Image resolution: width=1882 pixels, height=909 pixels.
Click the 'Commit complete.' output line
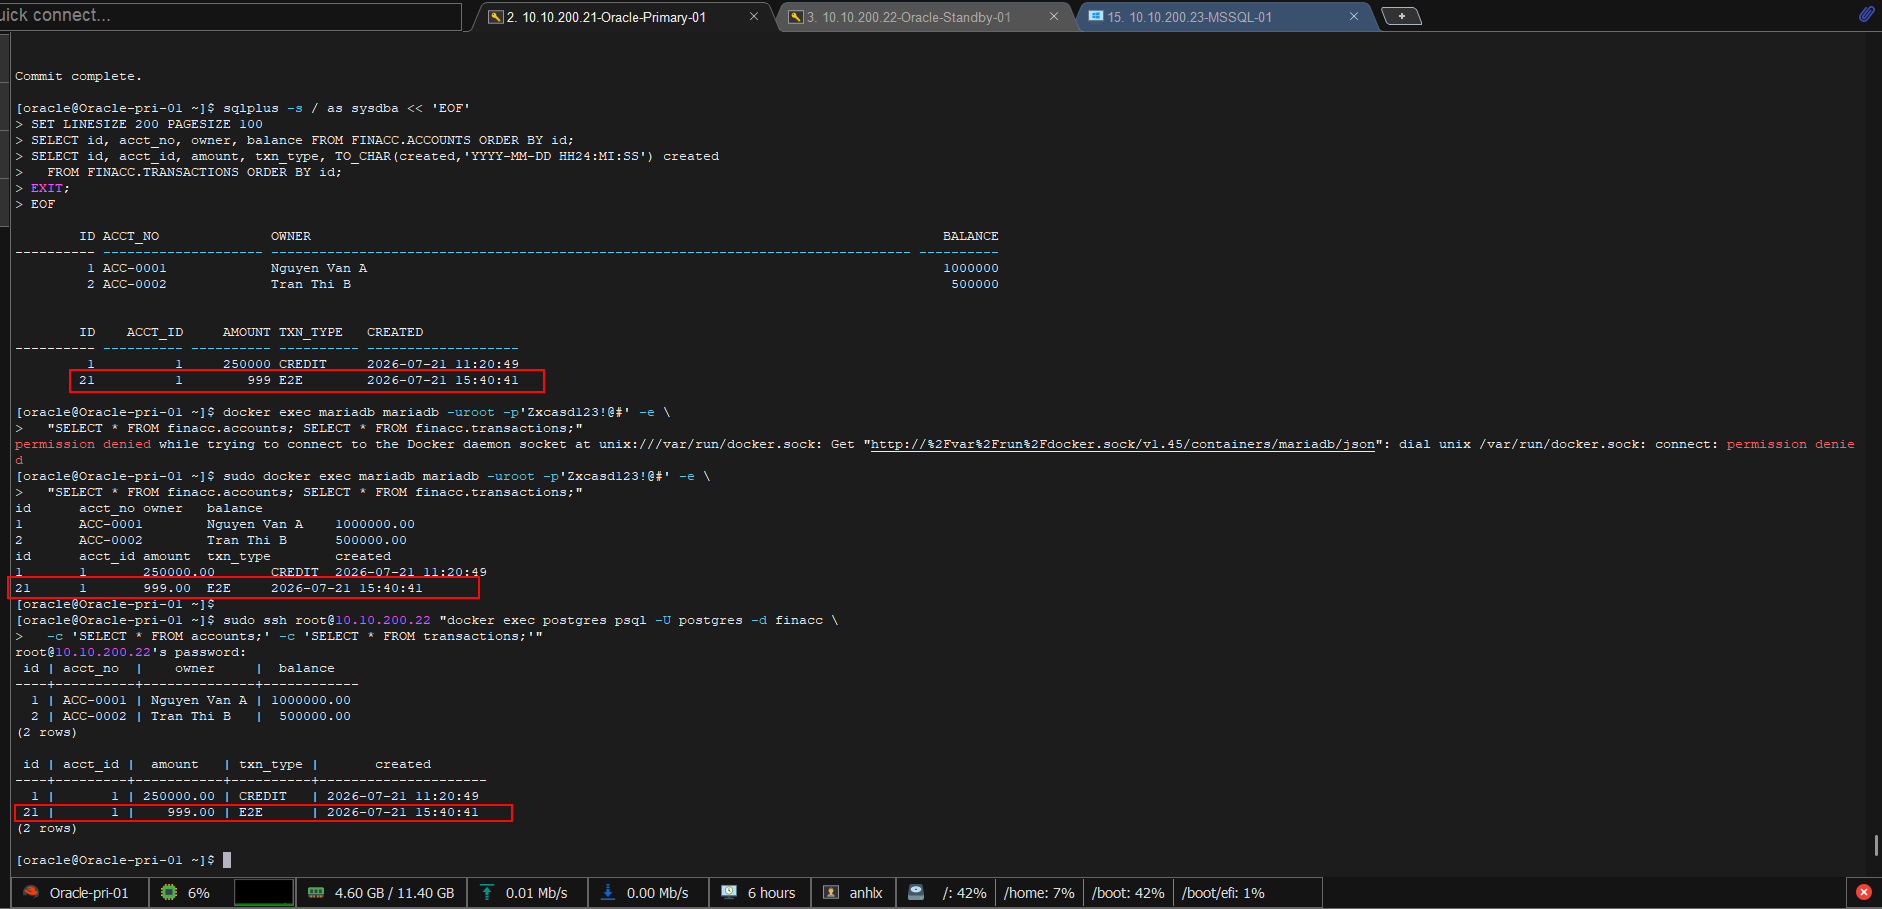pyautogui.click(x=78, y=76)
